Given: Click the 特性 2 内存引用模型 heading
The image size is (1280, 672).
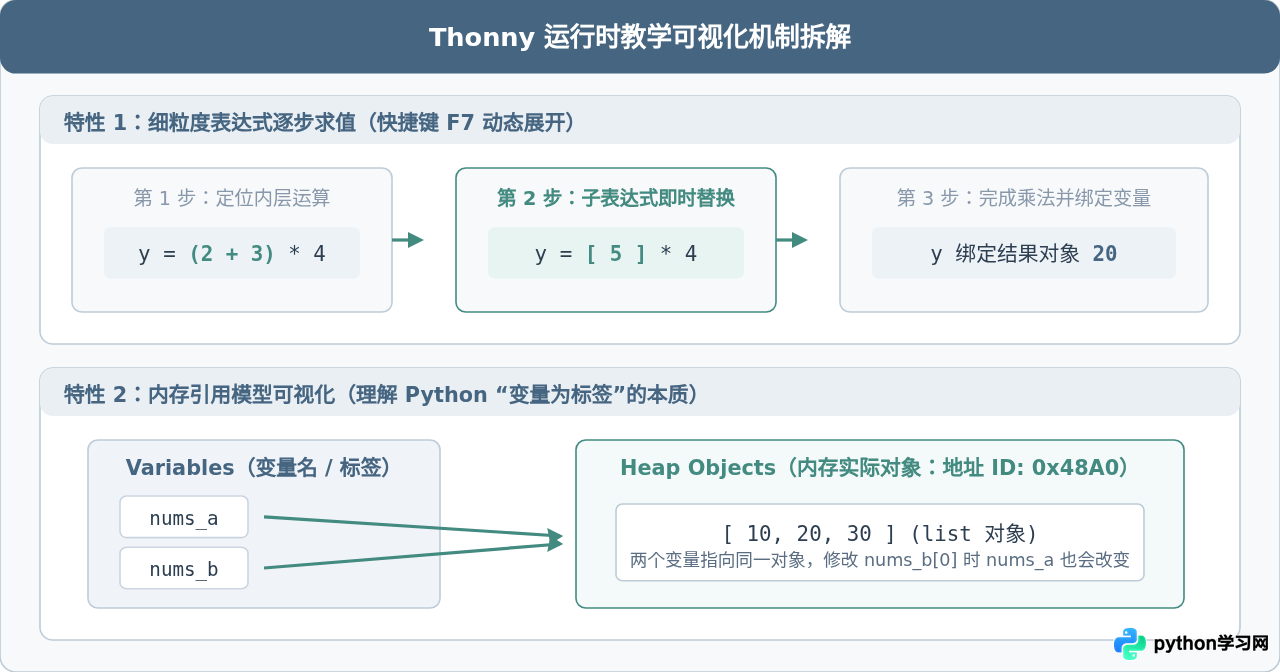Looking at the screenshot, I should pyautogui.click(x=381, y=395).
